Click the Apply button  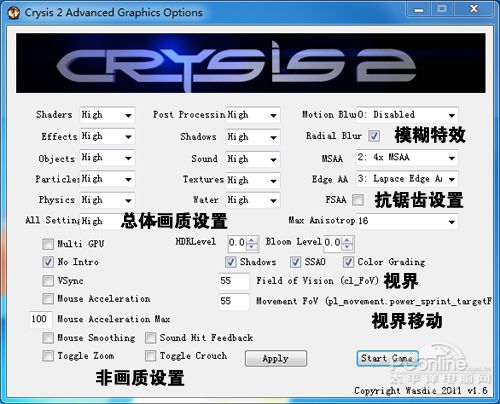point(276,359)
